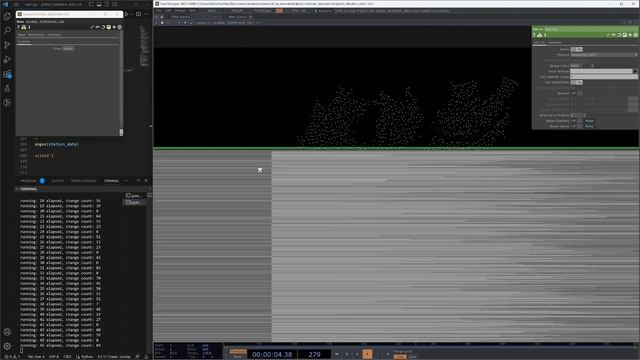This screenshot has height=360, width=640.
Task: Close the VS Code bottom panel
Action: (147, 180)
